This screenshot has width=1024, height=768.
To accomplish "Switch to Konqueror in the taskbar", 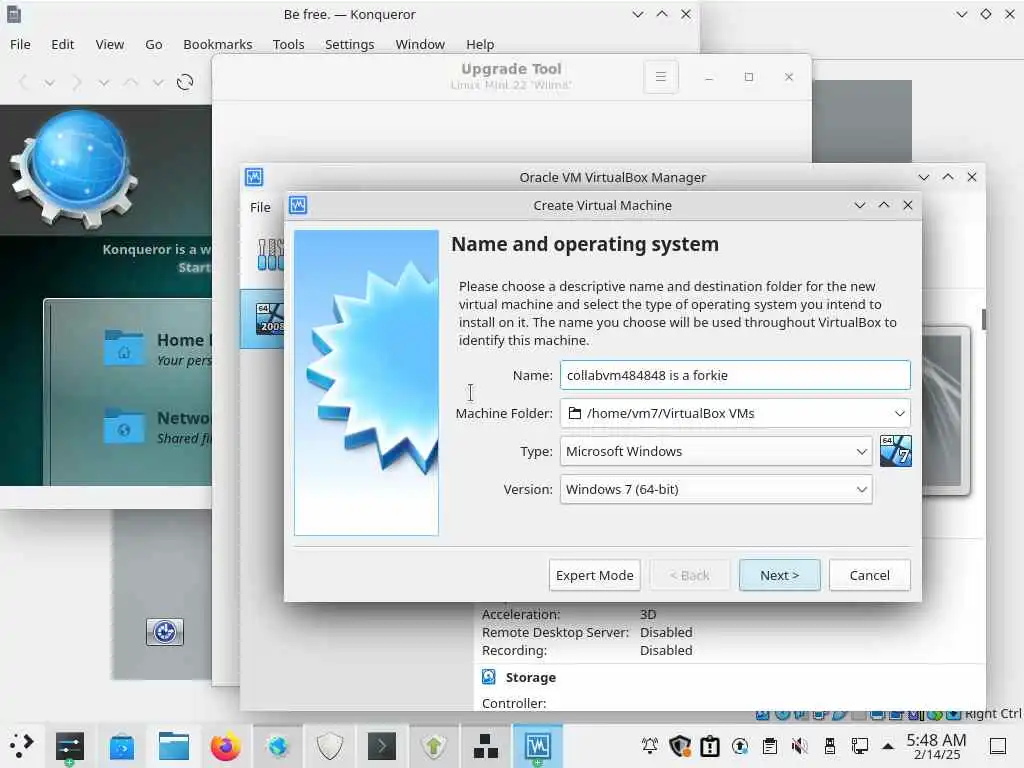I will (278, 746).
